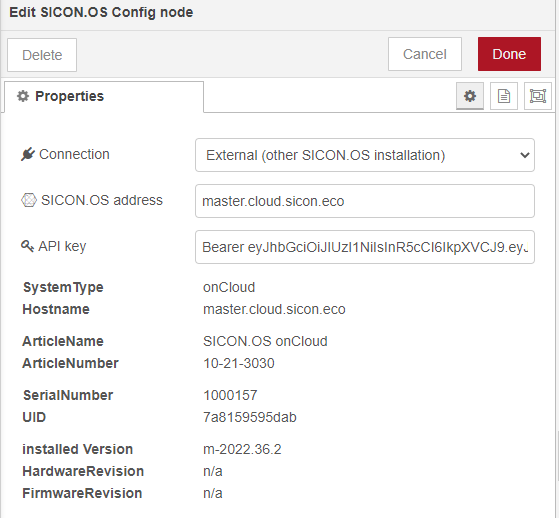Click the ArticleNumber value 10-21-3030
559x518 pixels.
coord(239,363)
